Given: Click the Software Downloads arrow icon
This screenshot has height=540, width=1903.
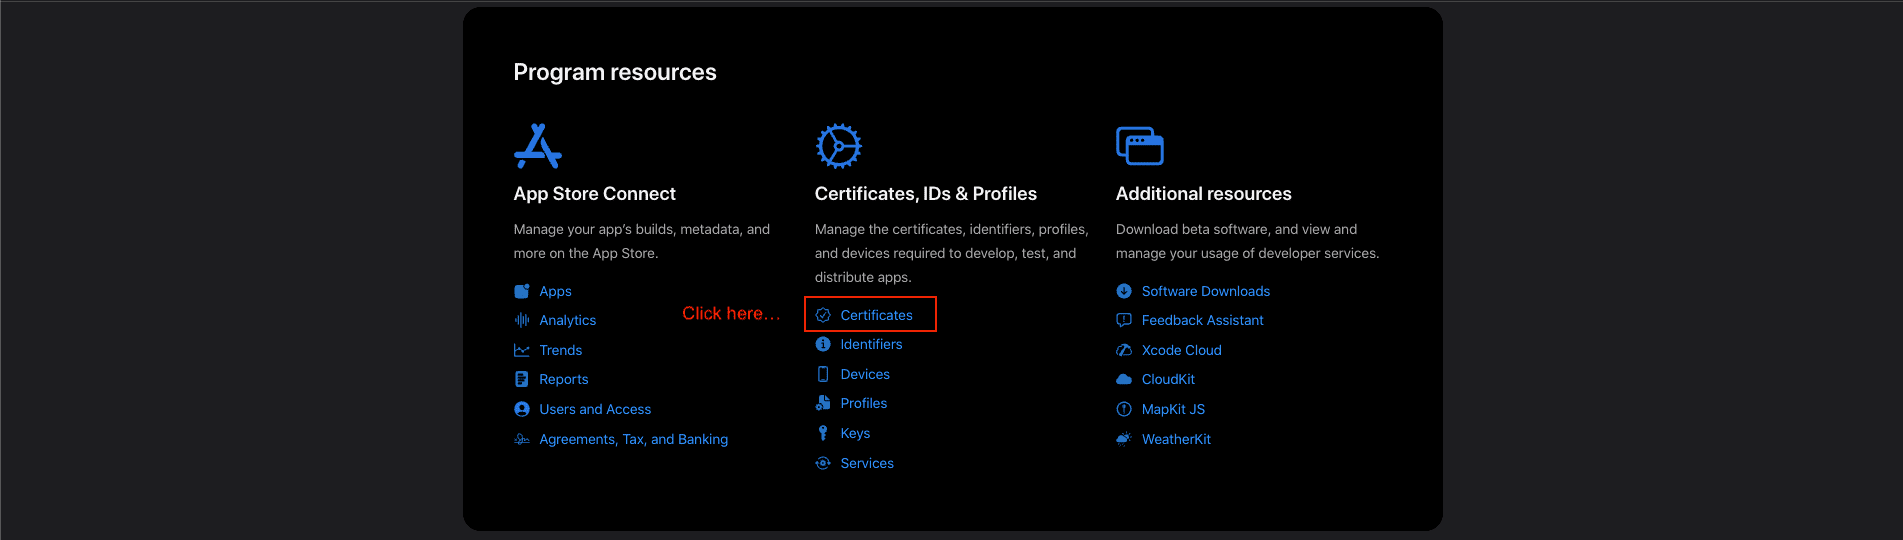Looking at the screenshot, I should pyautogui.click(x=1124, y=291).
